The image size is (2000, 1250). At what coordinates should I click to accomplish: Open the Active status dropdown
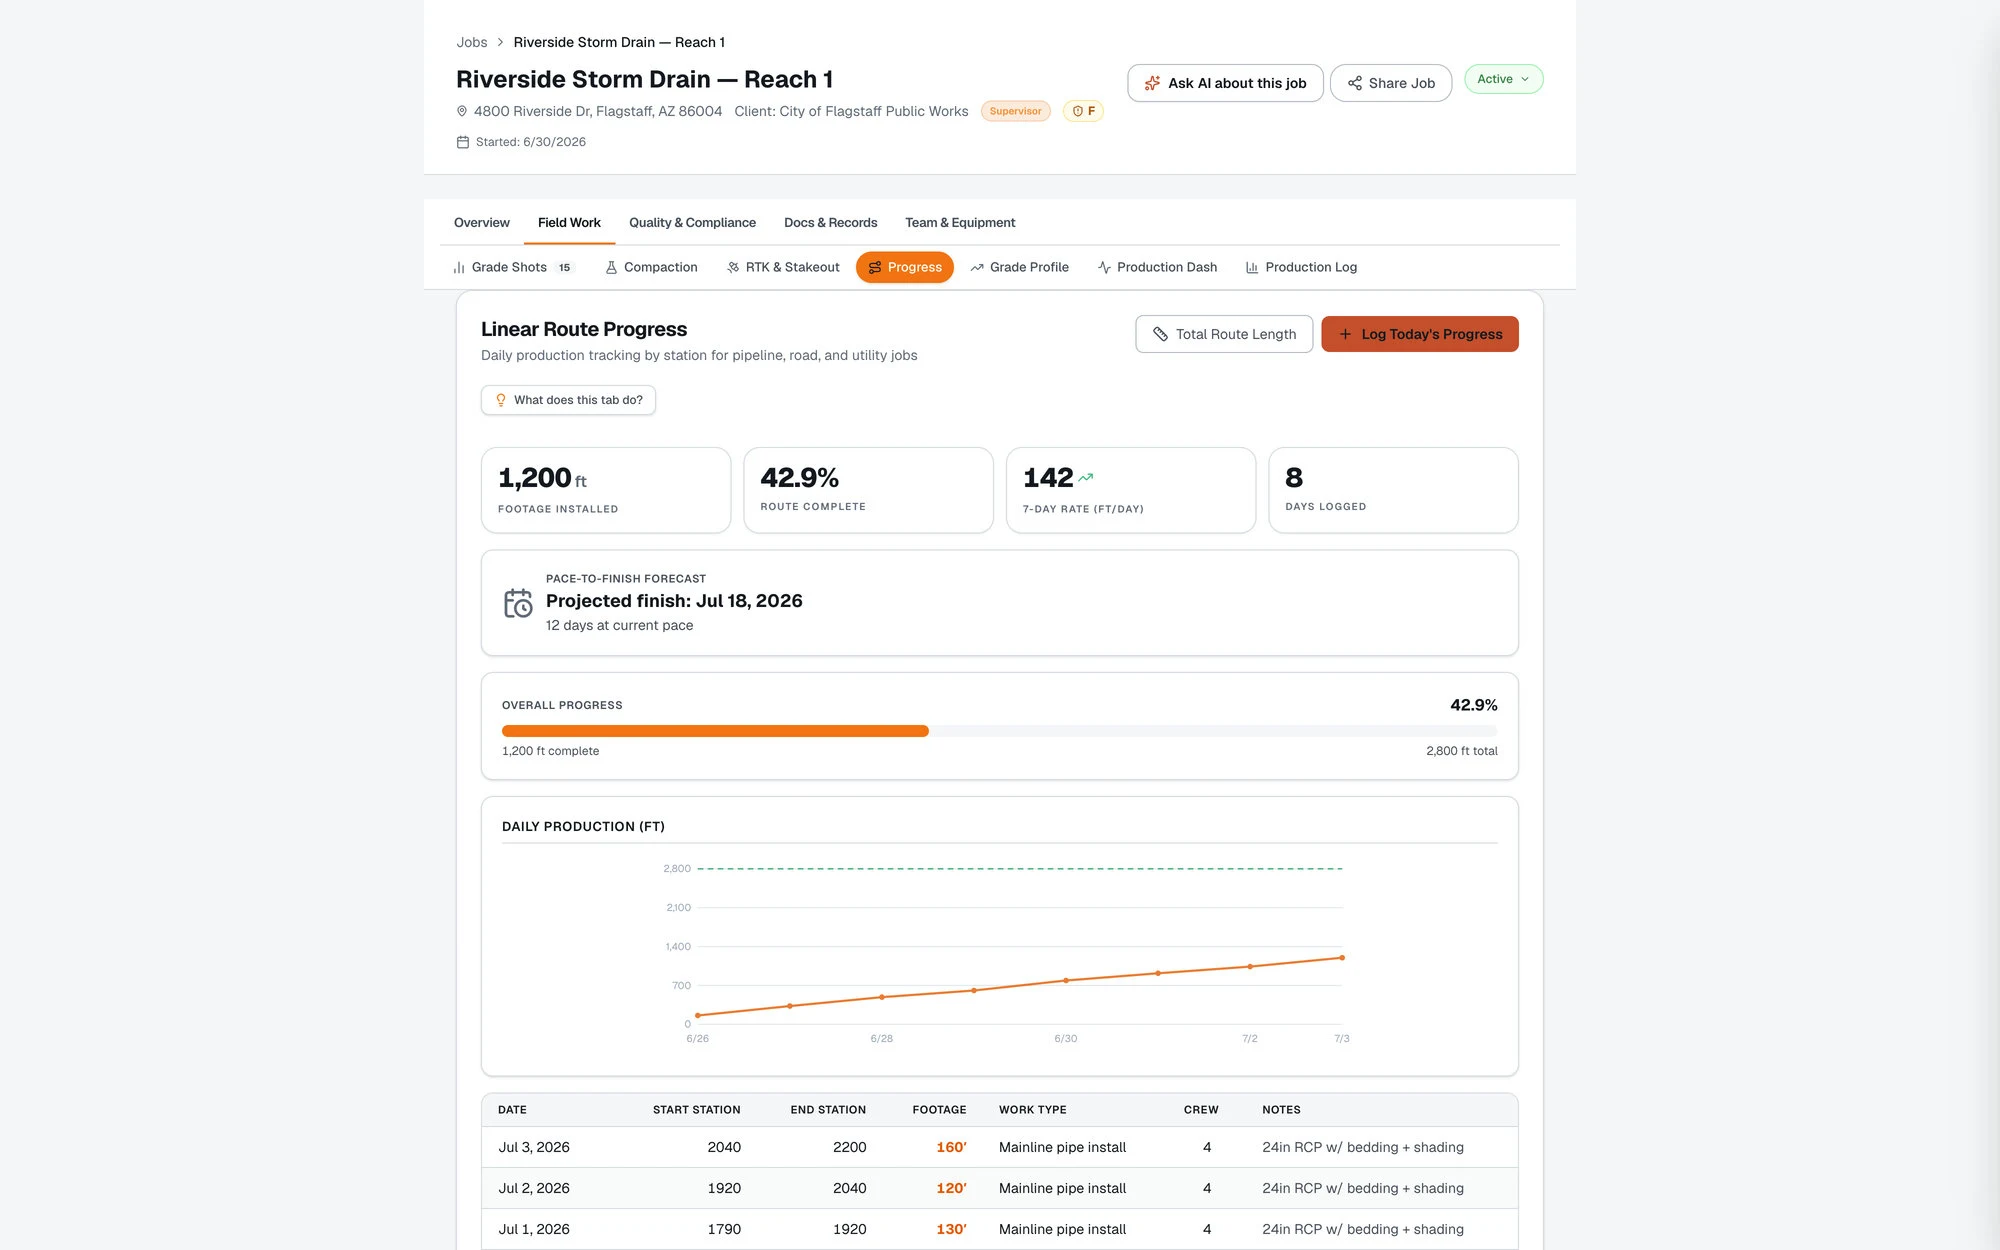[1503, 79]
